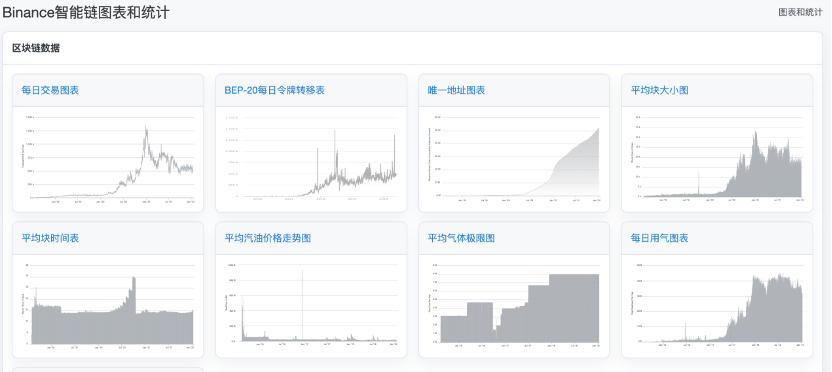Open the 唯一地址图表 link

[x=456, y=90]
